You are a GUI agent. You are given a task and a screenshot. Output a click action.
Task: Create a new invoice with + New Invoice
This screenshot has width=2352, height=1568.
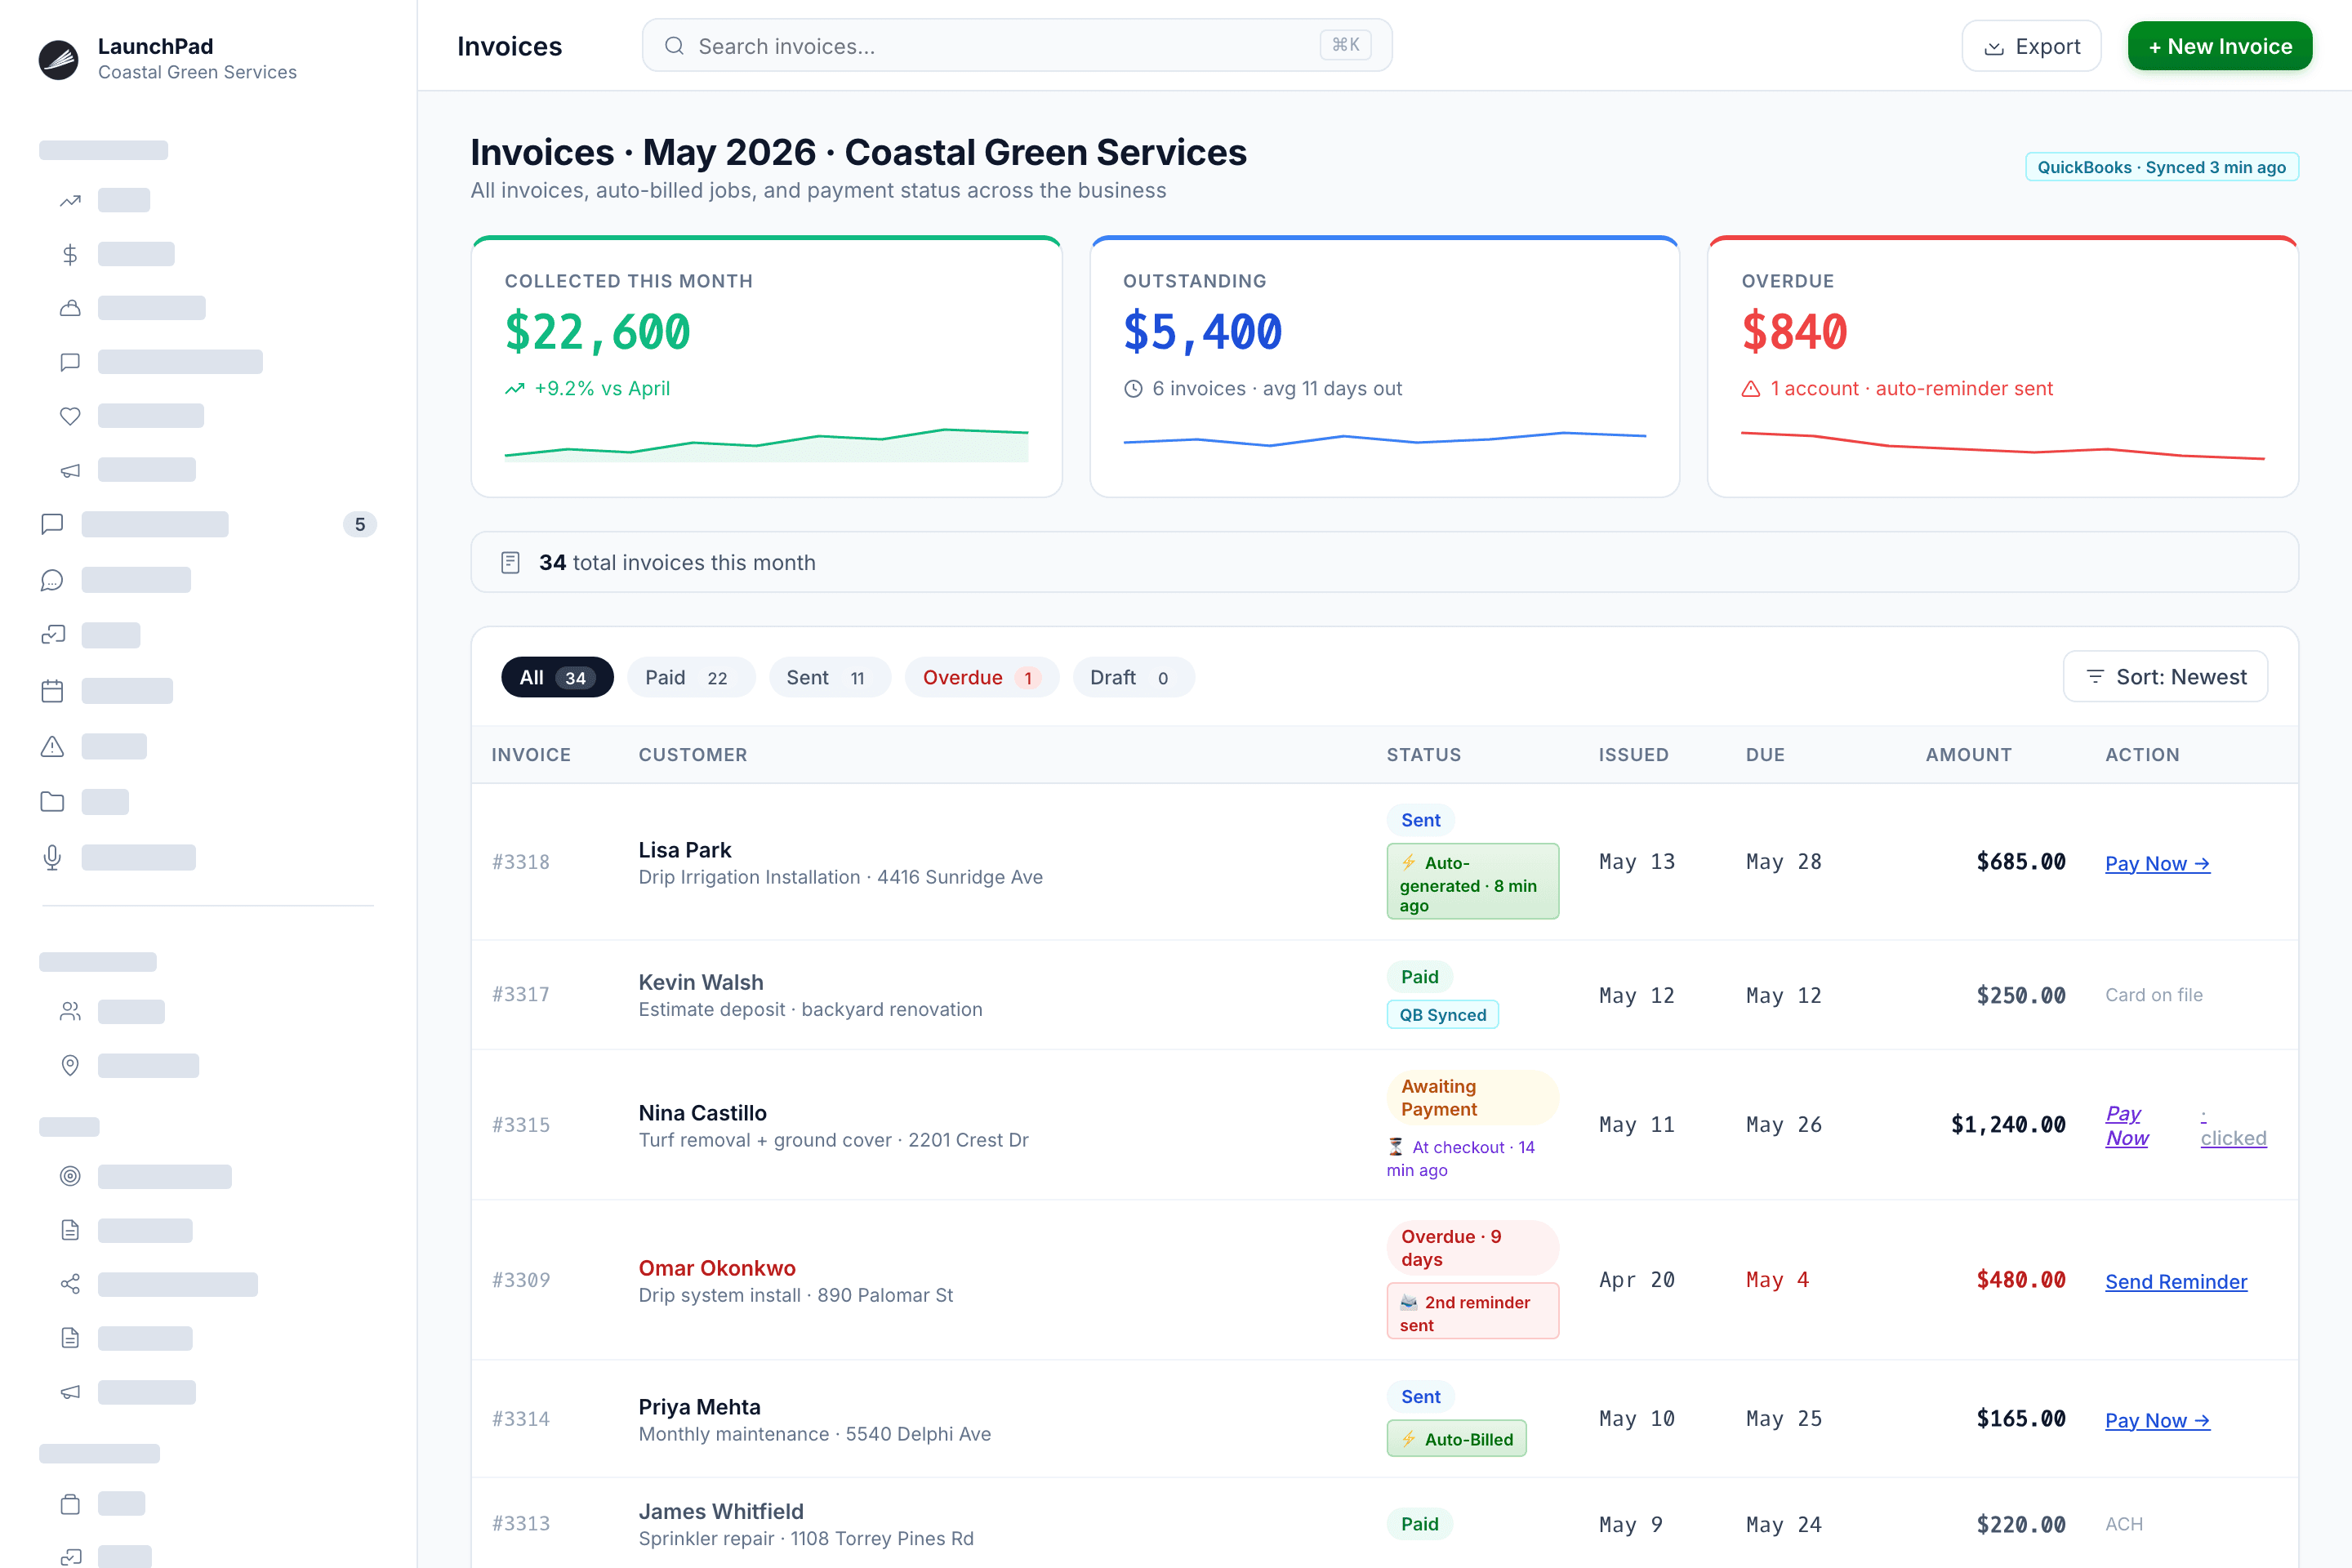[2220, 46]
